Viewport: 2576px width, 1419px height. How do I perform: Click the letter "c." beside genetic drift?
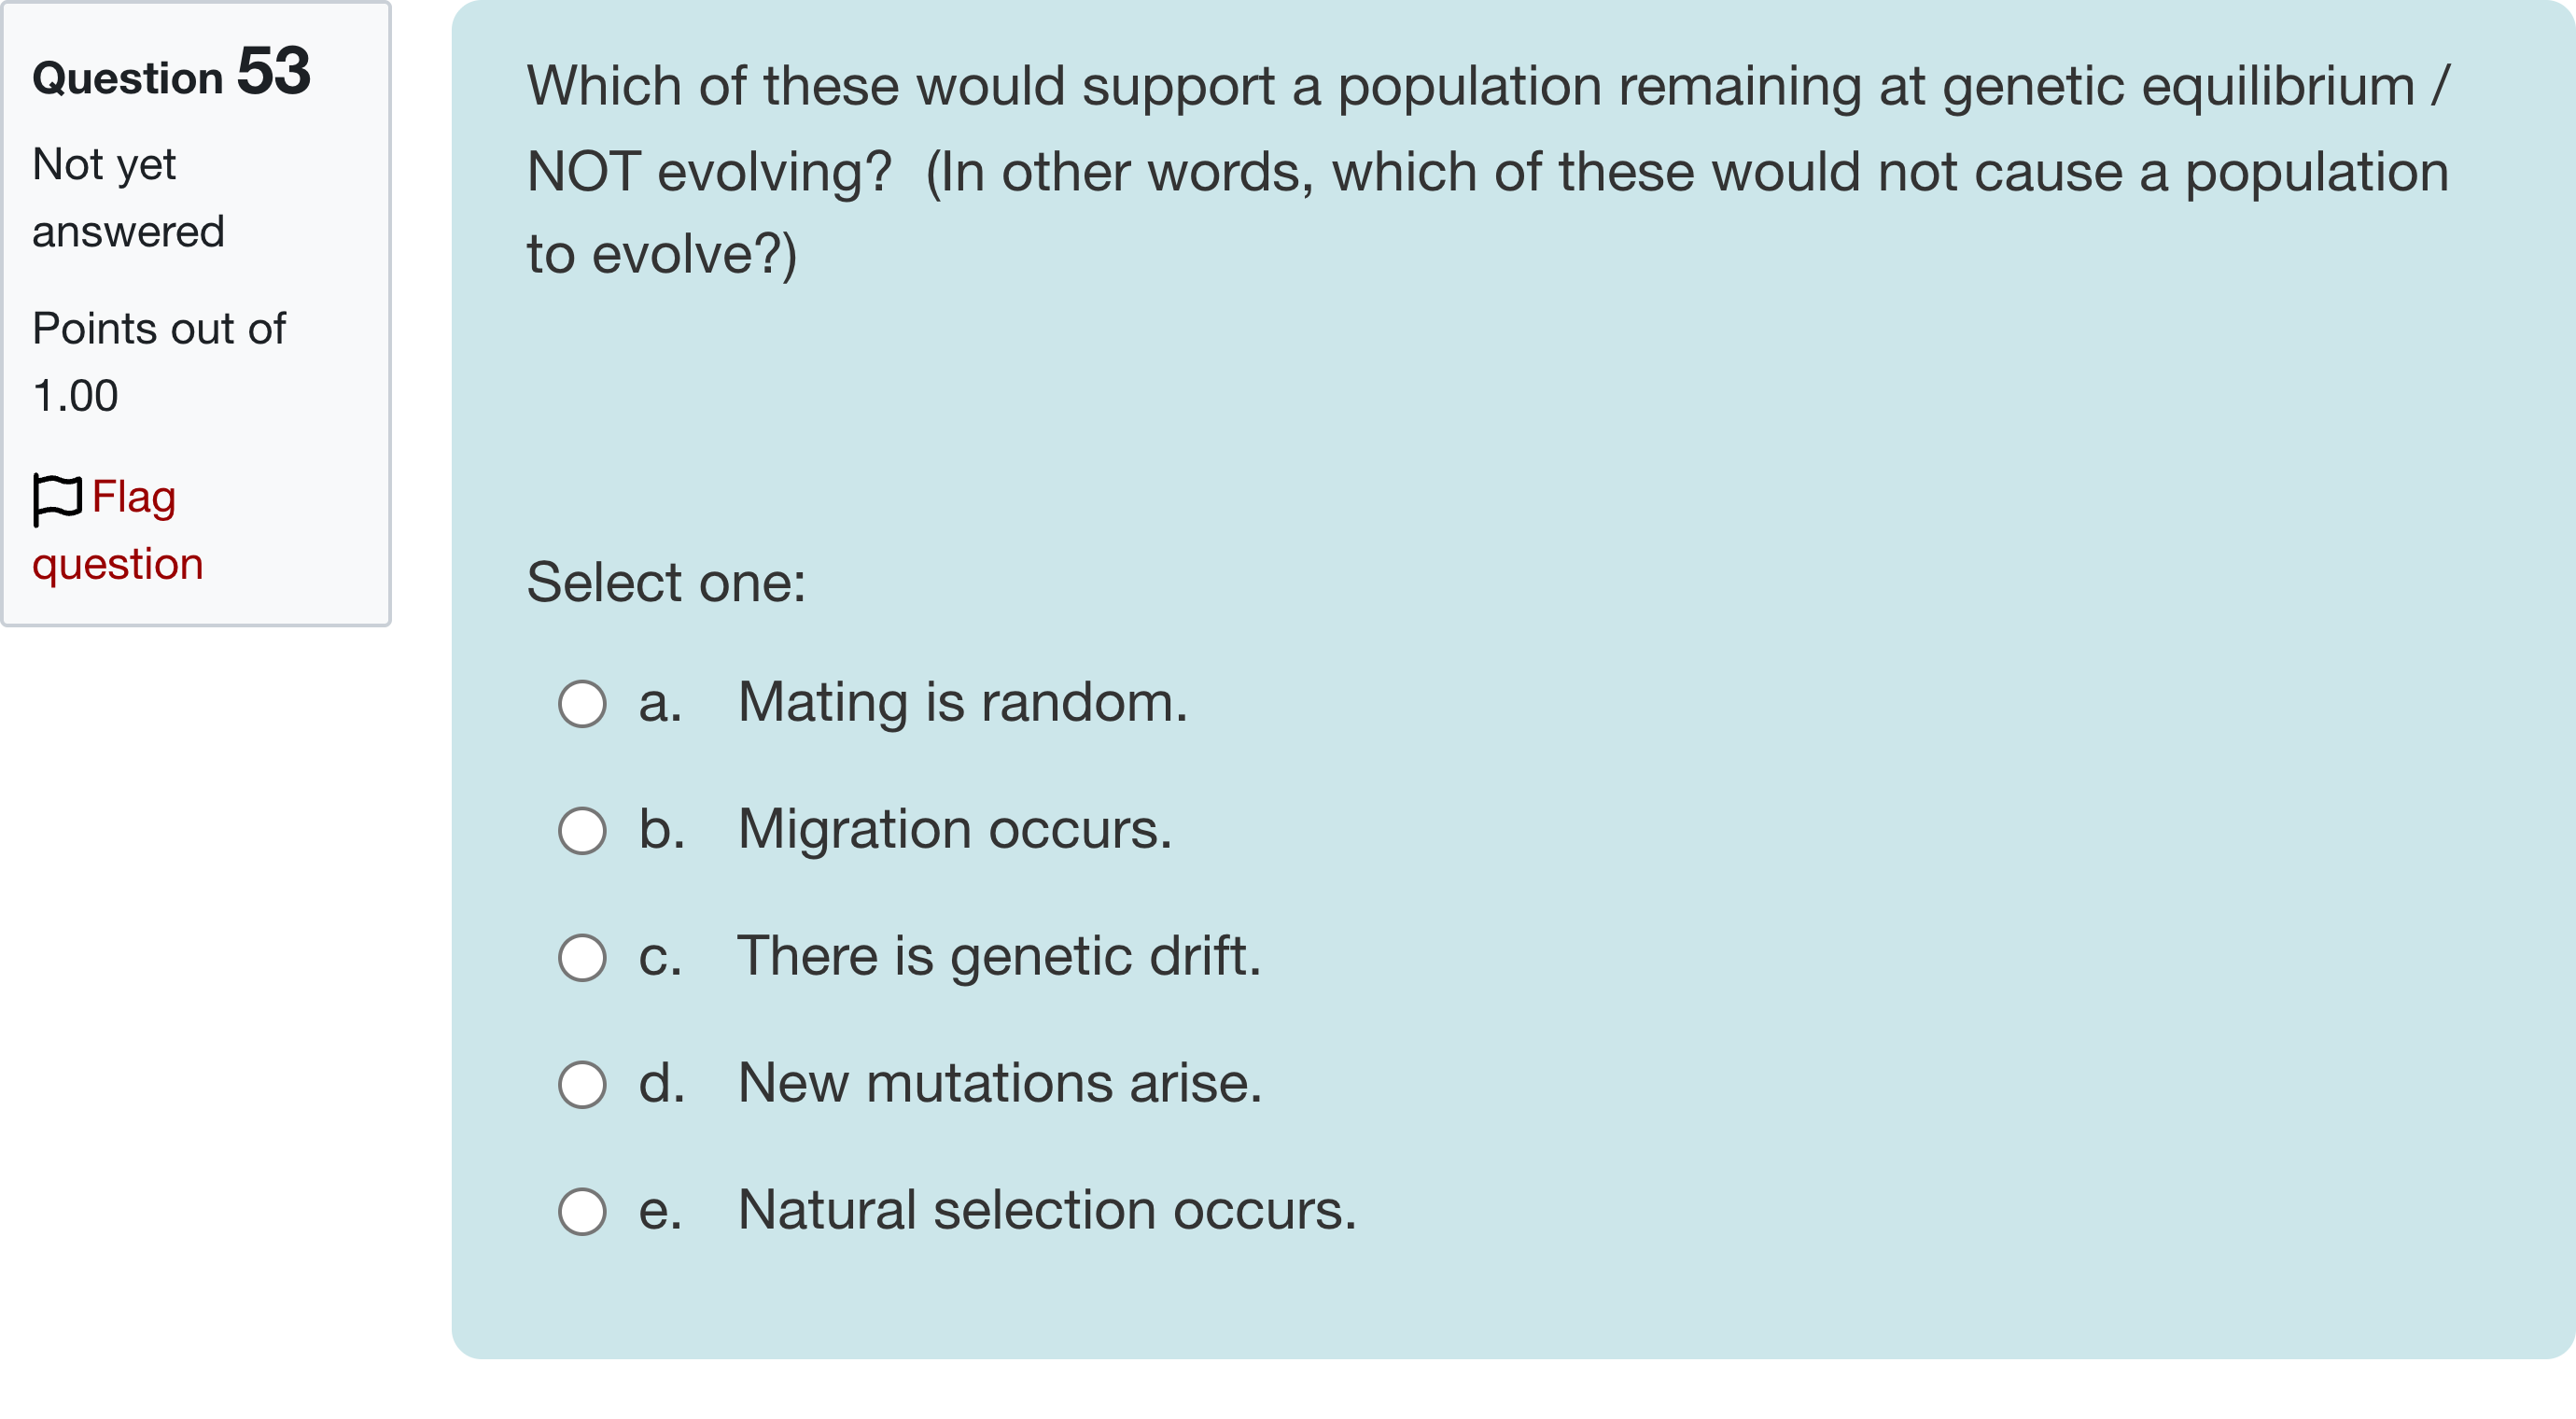point(660,956)
